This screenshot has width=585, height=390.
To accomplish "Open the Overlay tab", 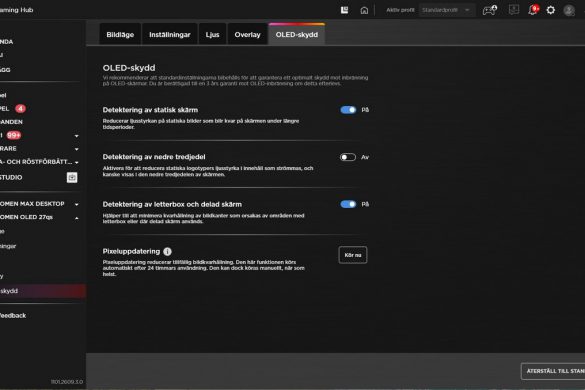I will coord(247,35).
